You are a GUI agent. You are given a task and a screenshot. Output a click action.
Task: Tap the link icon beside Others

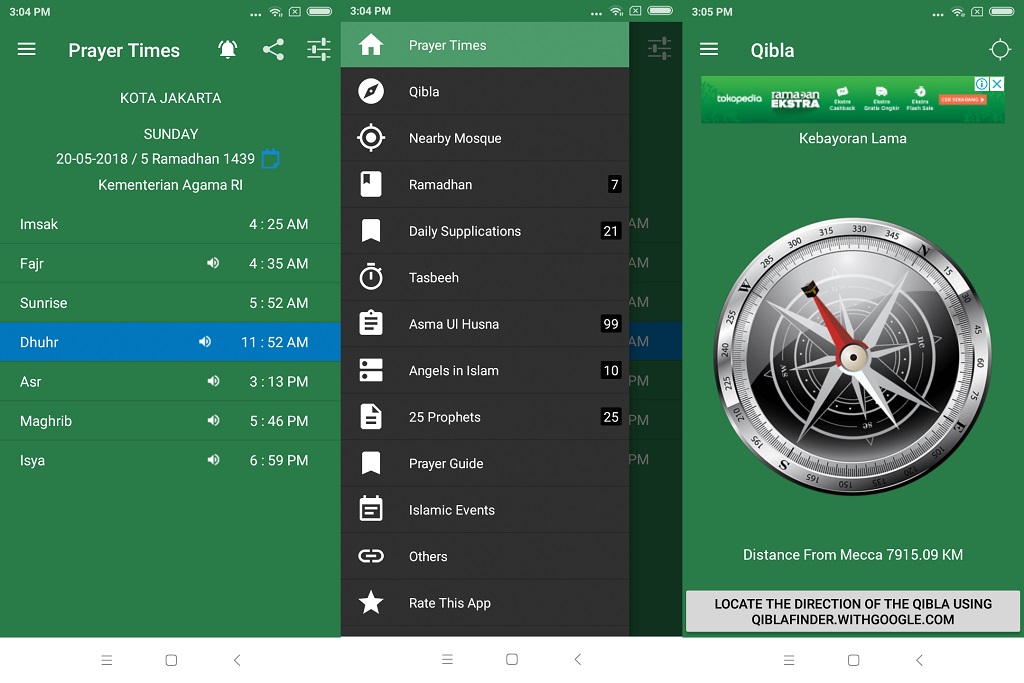tap(371, 556)
